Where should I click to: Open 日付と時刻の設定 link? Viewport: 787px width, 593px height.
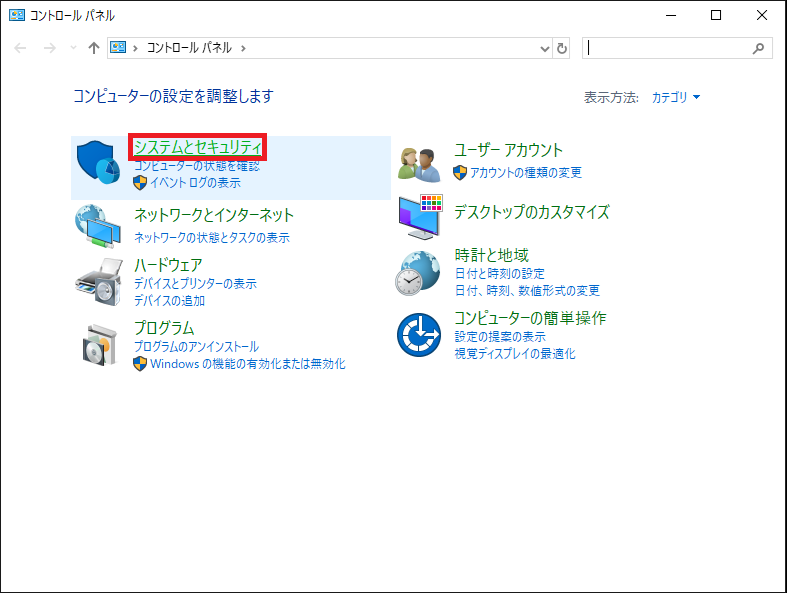click(x=499, y=274)
